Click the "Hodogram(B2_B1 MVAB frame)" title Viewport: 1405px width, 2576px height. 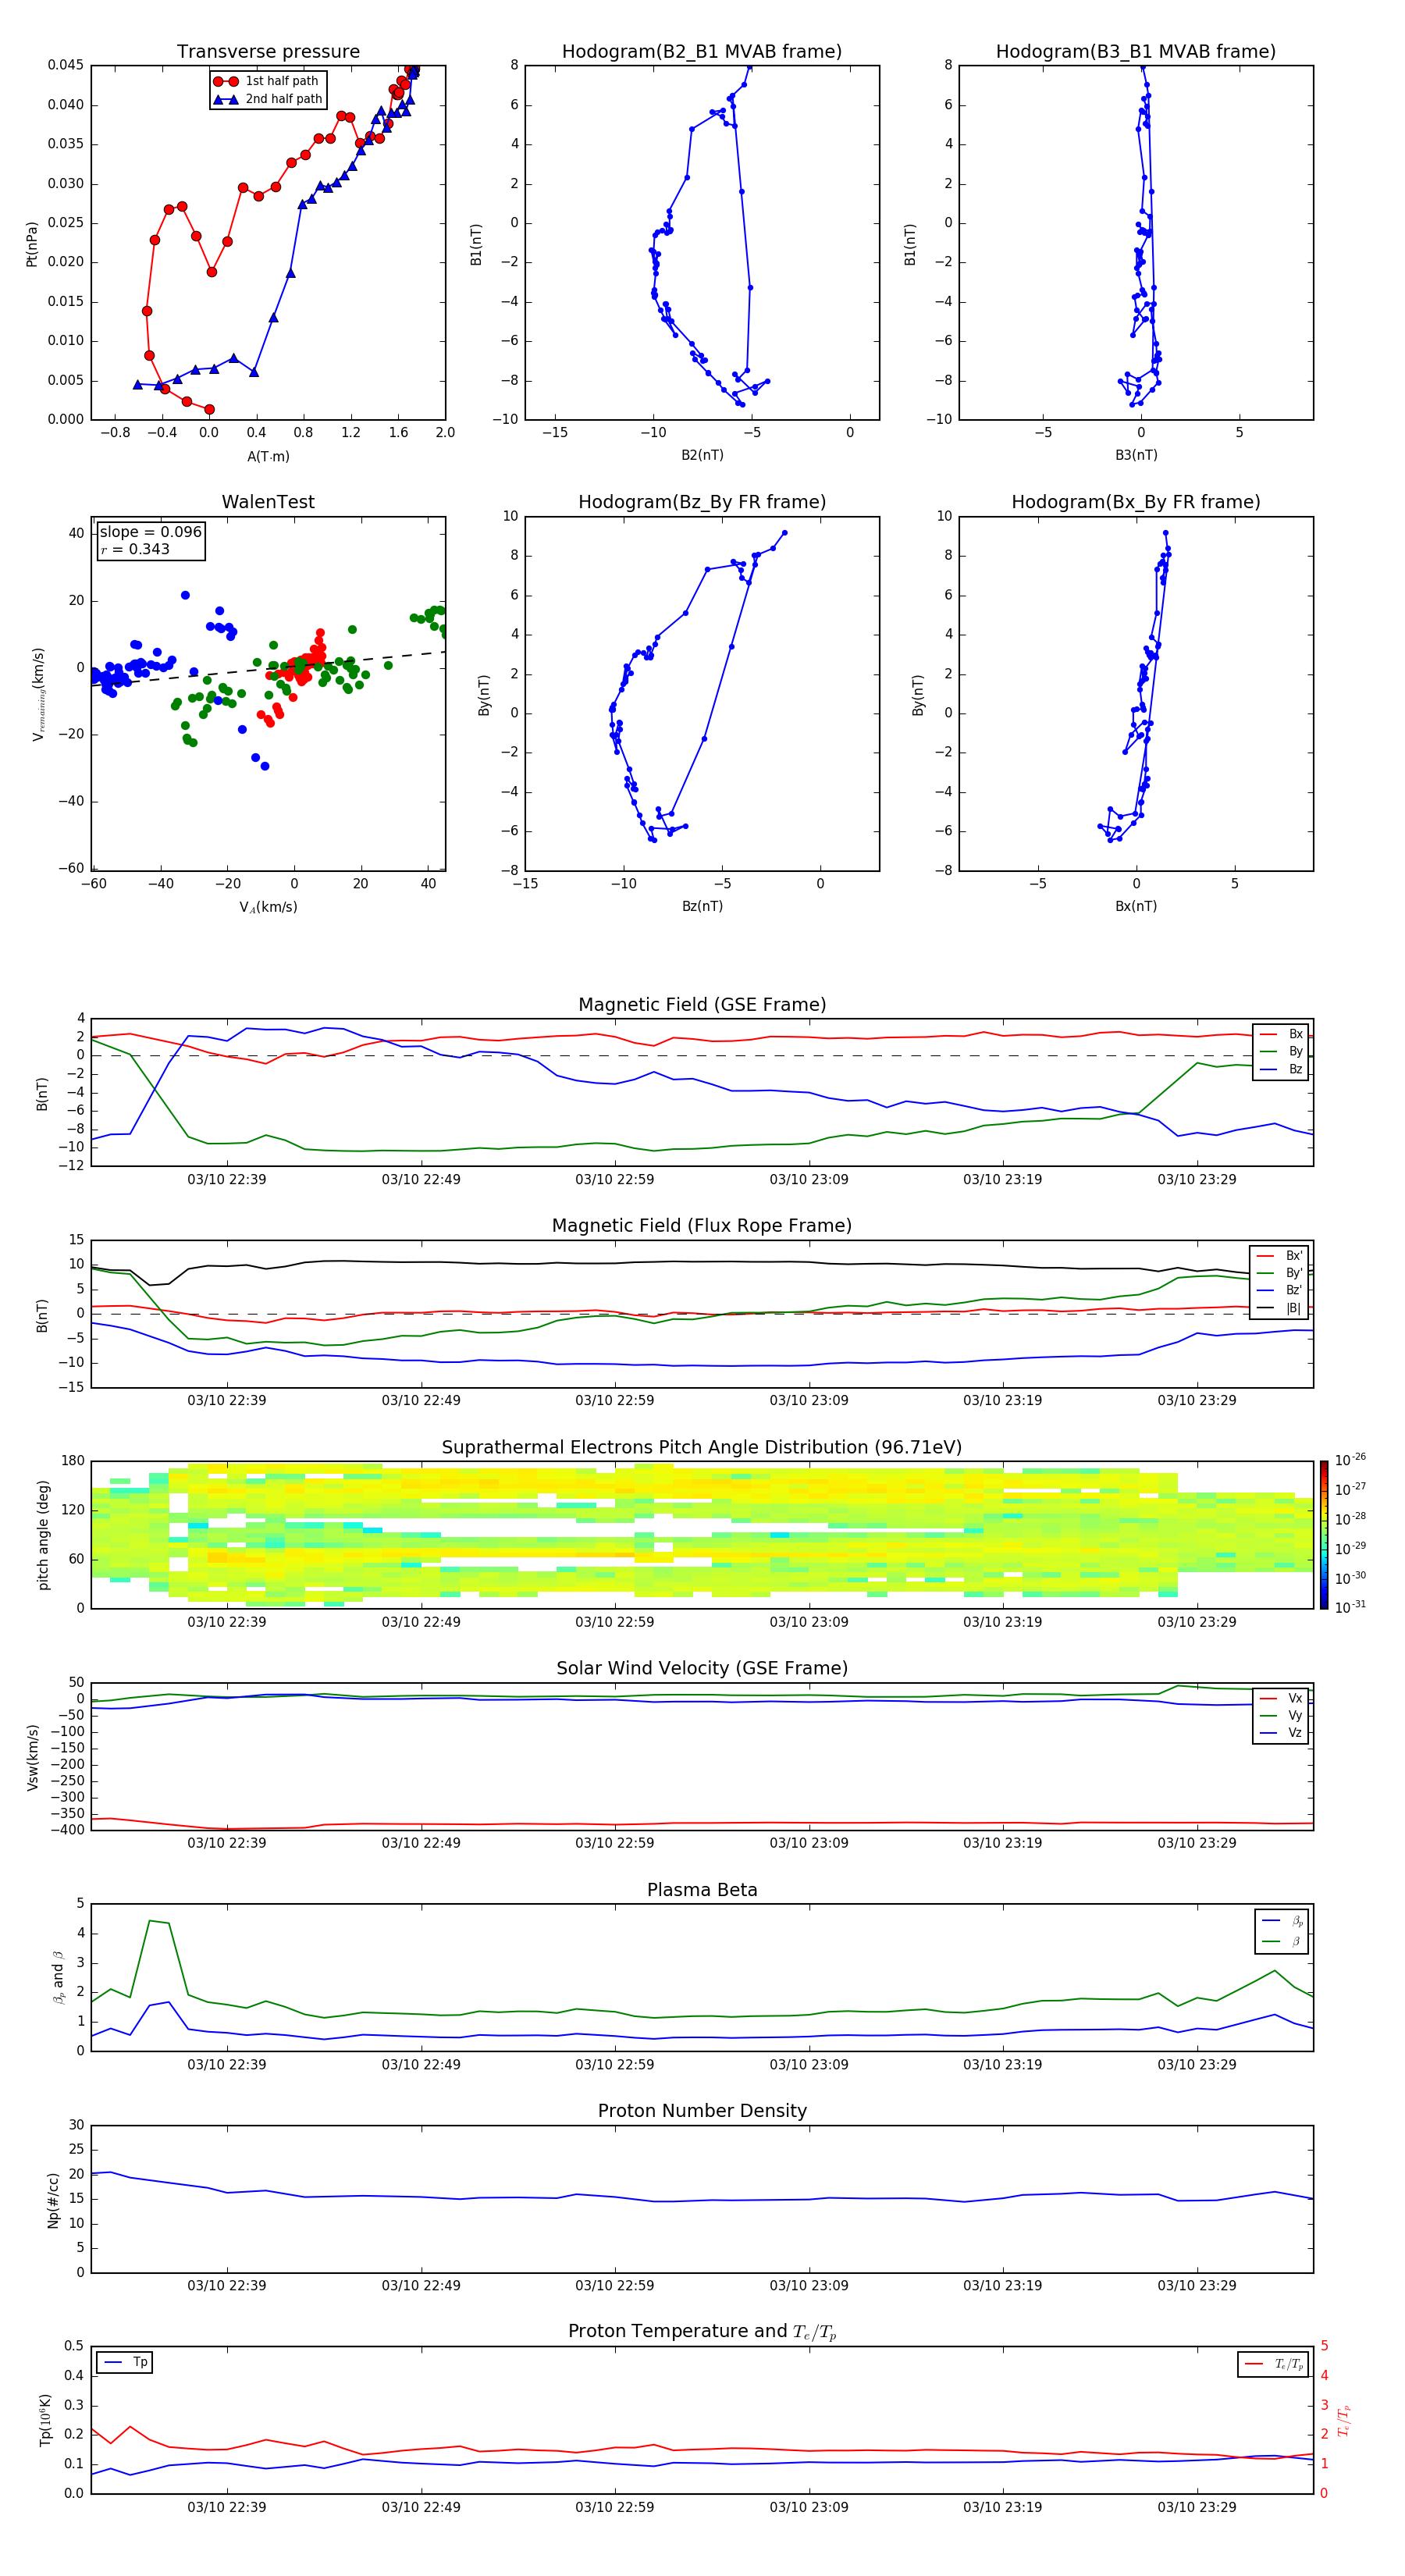pos(702,52)
